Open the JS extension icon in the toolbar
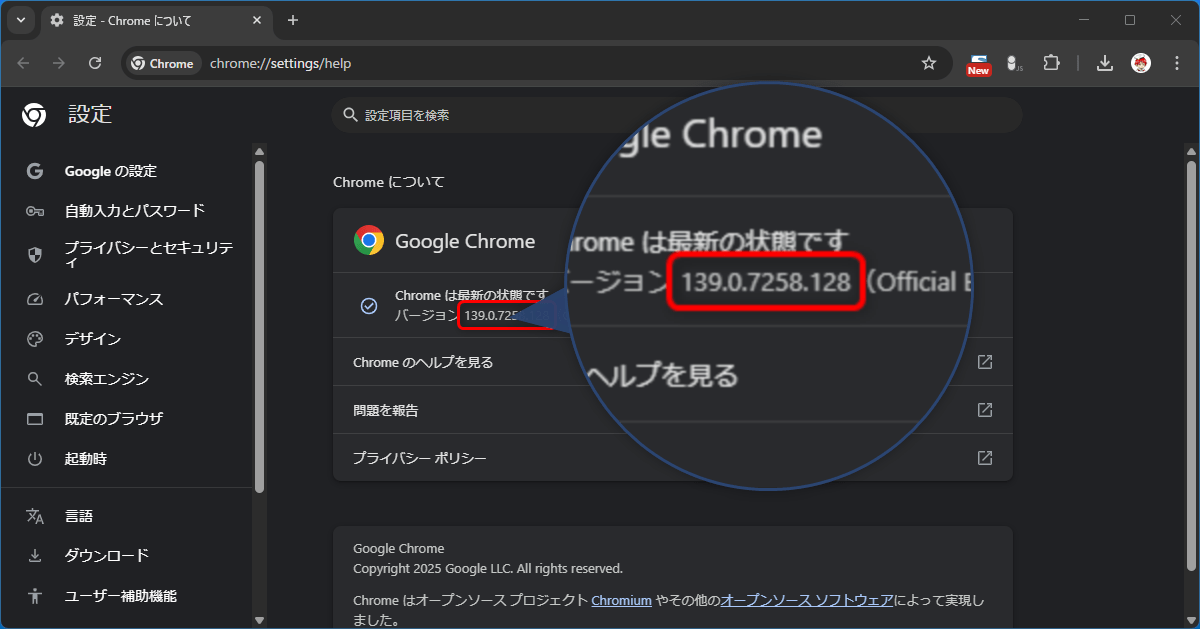This screenshot has height=629, width=1200. (1013, 64)
